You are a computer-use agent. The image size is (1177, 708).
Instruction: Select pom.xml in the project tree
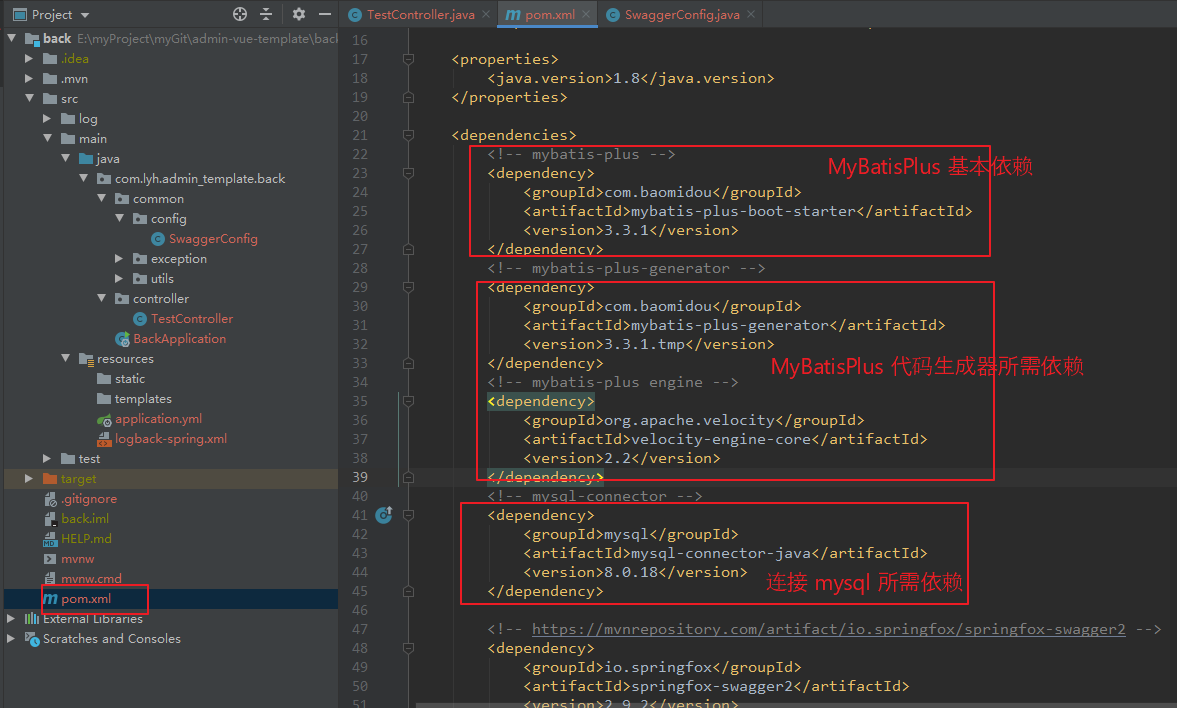(x=86, y=598)
